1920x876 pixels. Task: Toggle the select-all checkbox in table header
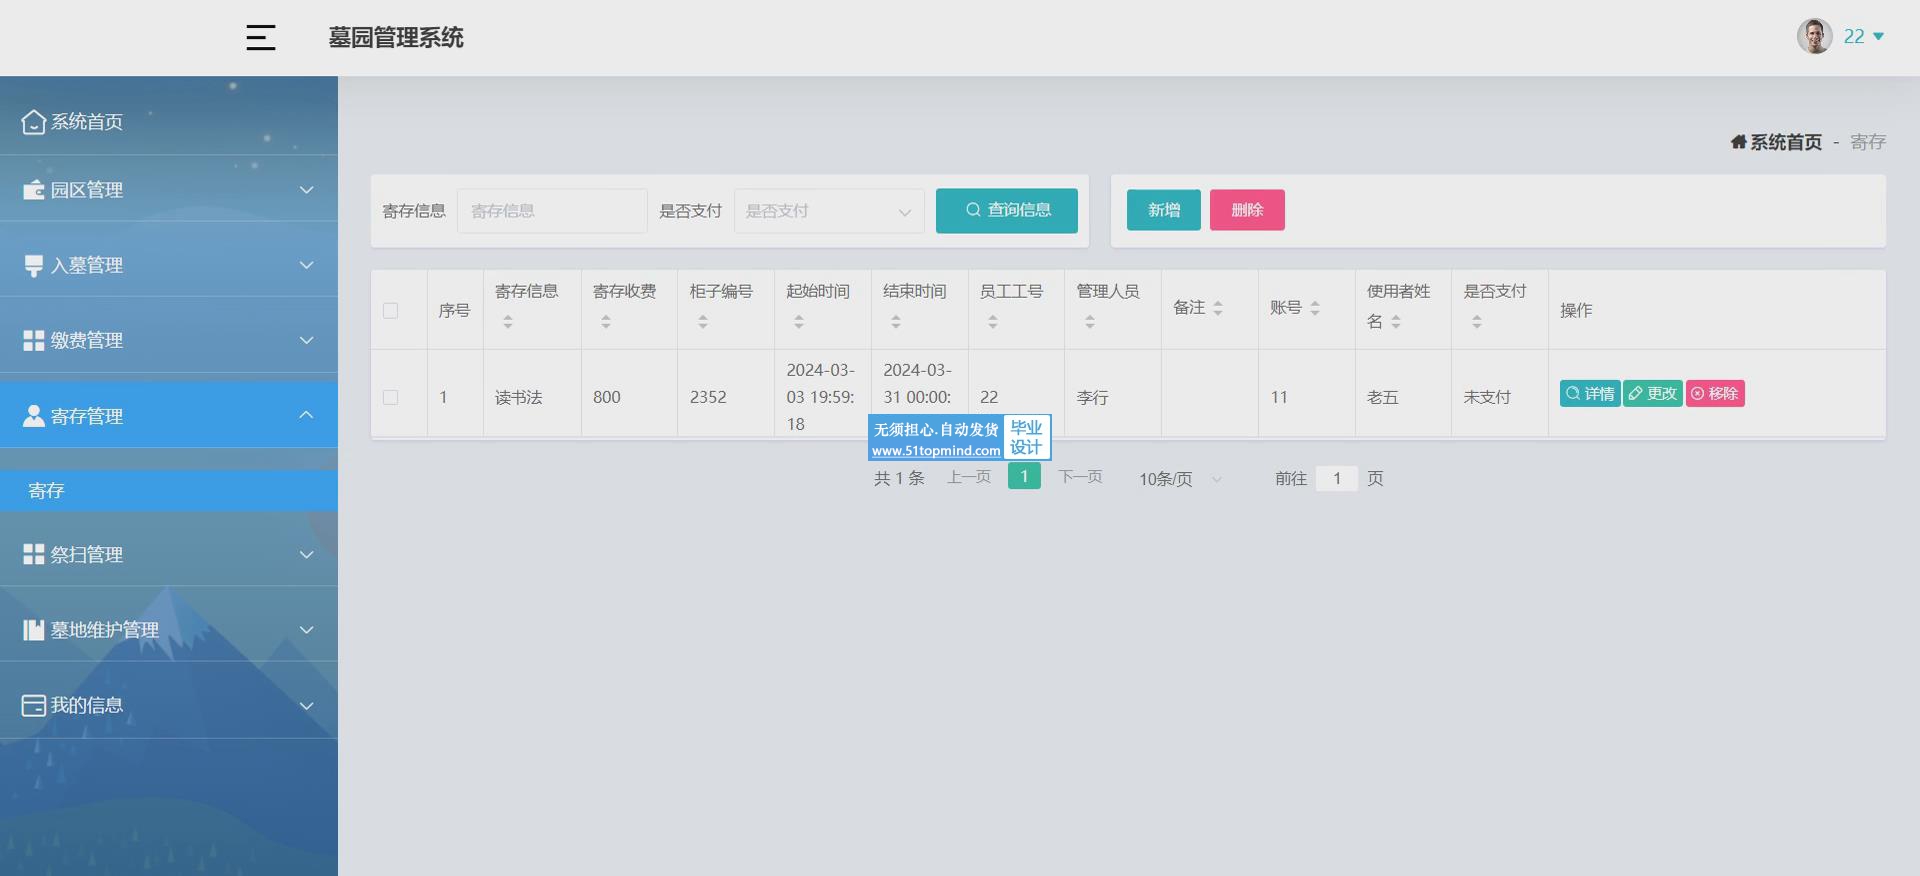391,311
